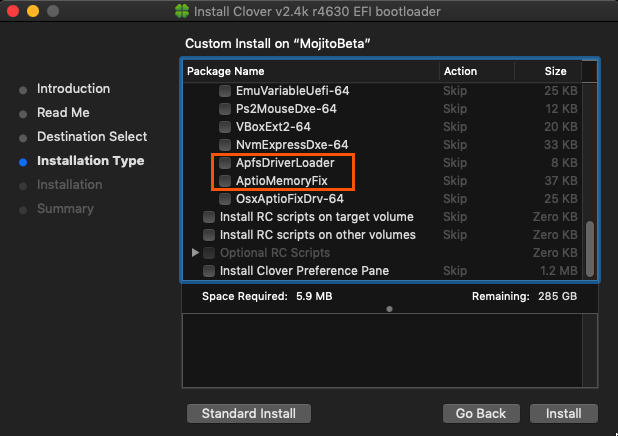The width and height of the screenshot is (618, 436).
Task: Check the AptioMemoryFix checkbox
Action: tap(225, 181)
